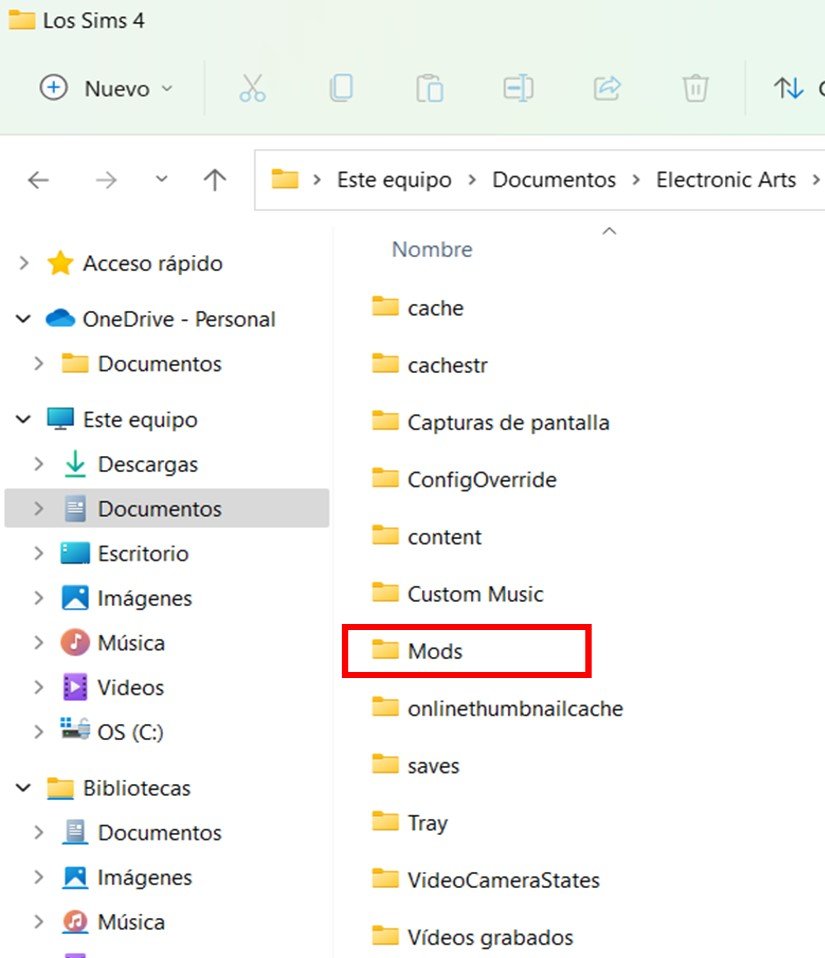This screenshot has height=958, width=825.
Task: Open the Mods folder
Action: (x=435, y=651)
